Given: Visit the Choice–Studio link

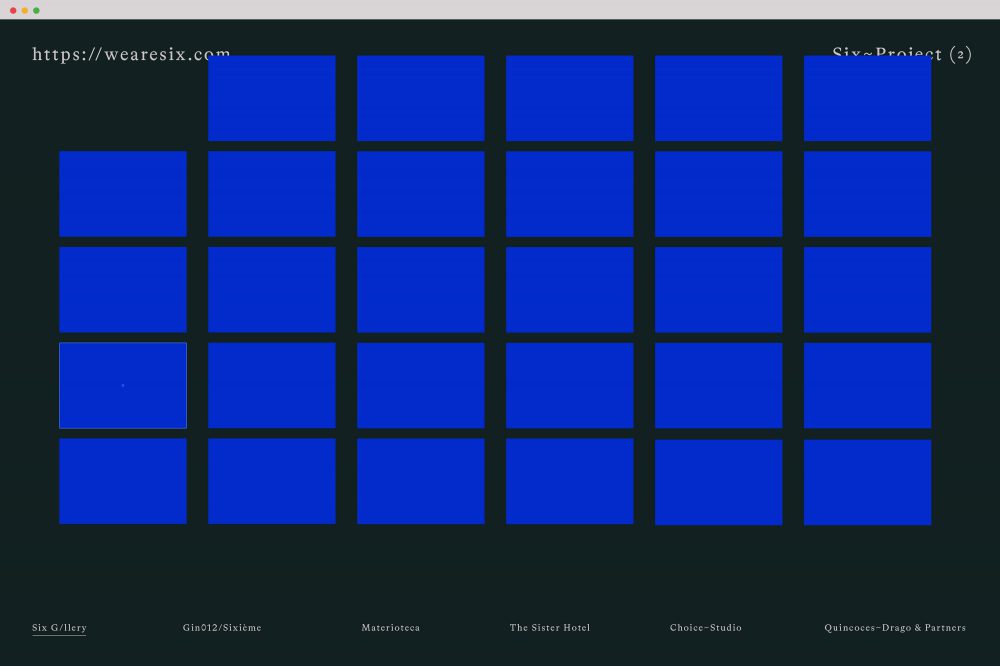Looking at the screenshot, I should click(x=706, y=628).
